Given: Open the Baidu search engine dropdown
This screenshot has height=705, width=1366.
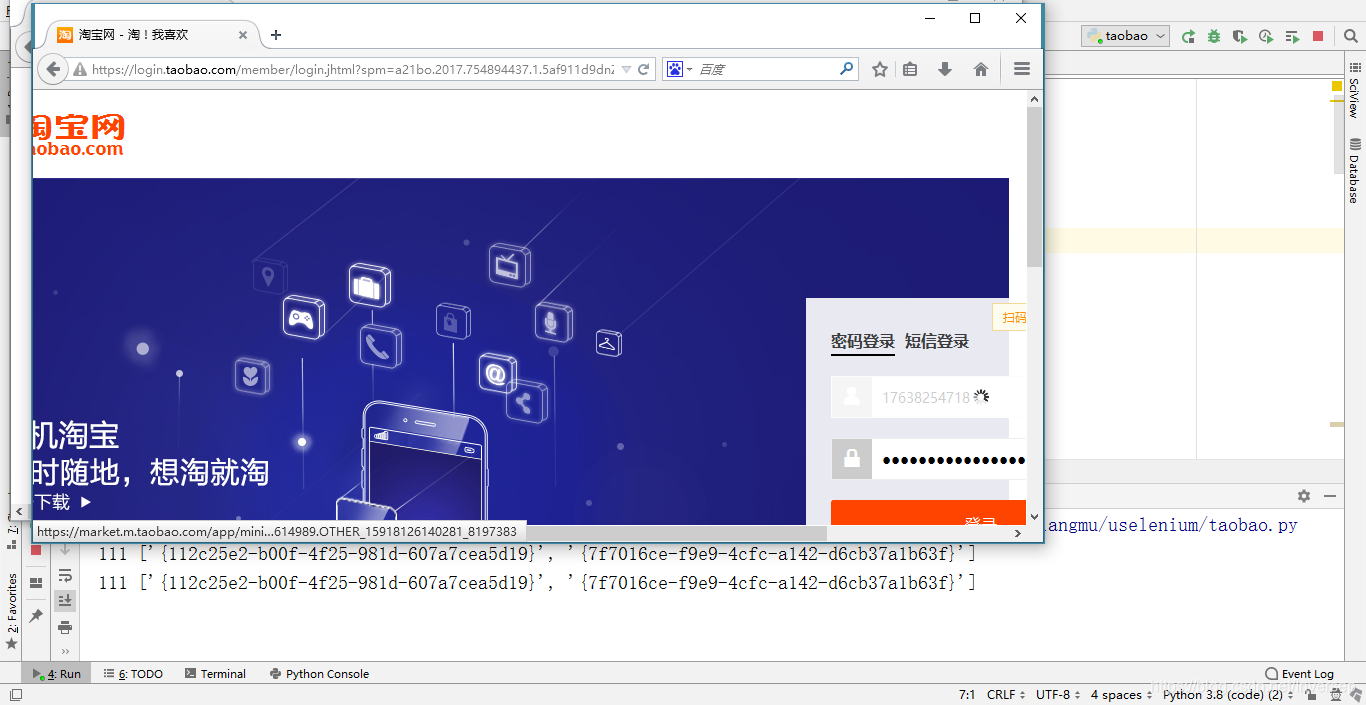Looking at the screenshot, I should tap(679, 69).
